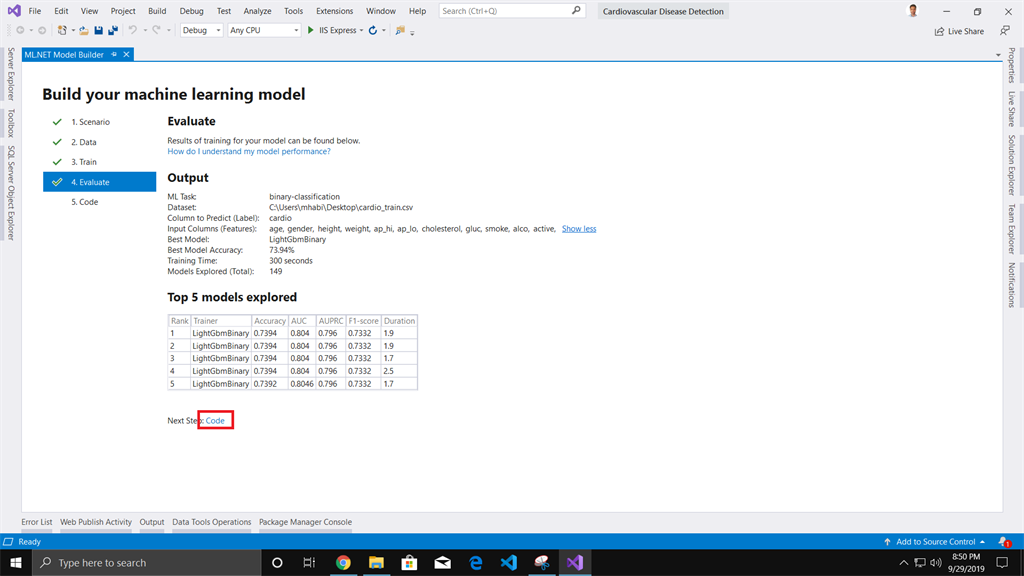Open the Project menu
This screenshot has height=576, width=1024.
[x=123, y=10]
